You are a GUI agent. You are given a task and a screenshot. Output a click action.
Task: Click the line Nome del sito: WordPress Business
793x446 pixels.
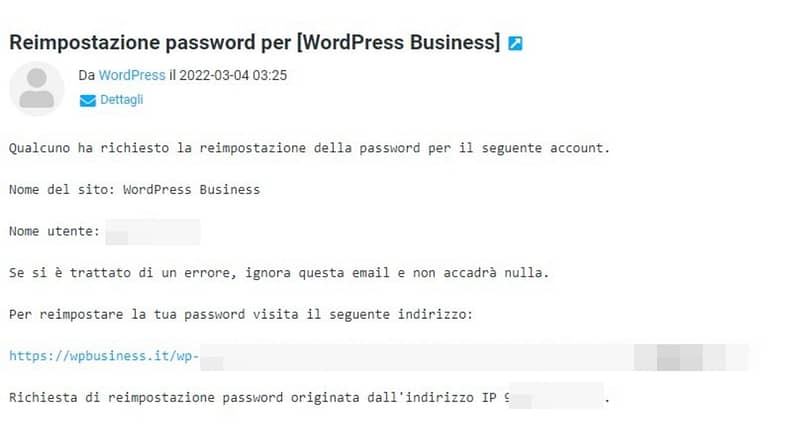point(135,190)
